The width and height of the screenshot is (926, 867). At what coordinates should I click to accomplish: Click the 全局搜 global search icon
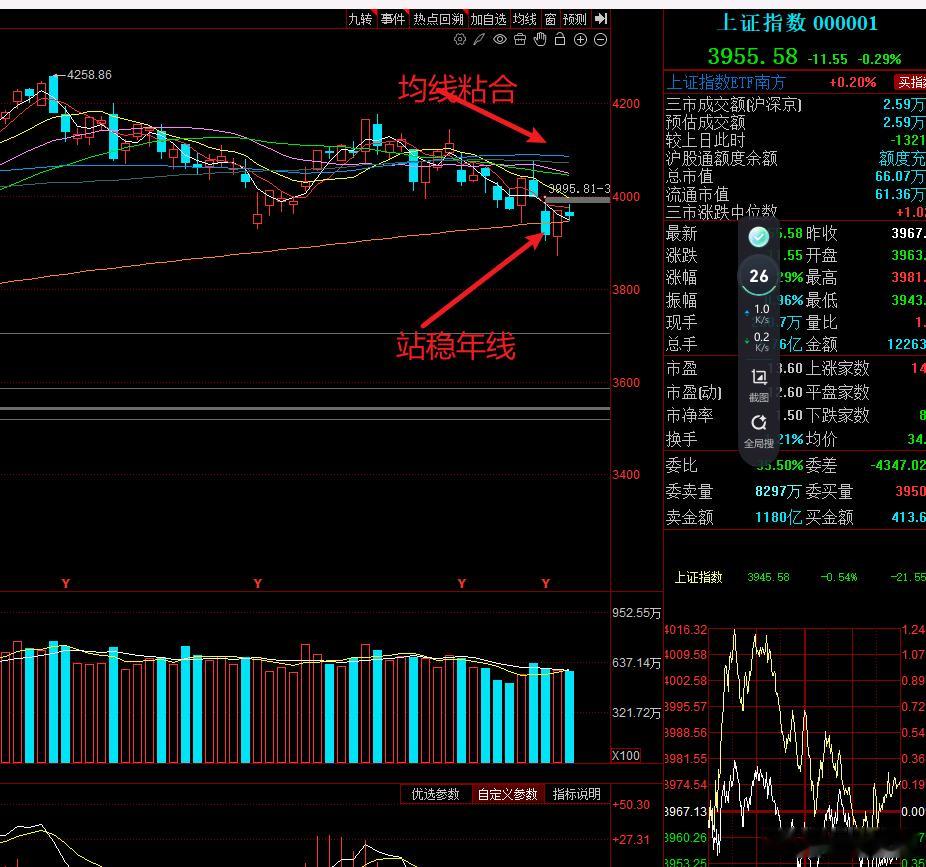[759, 431]
